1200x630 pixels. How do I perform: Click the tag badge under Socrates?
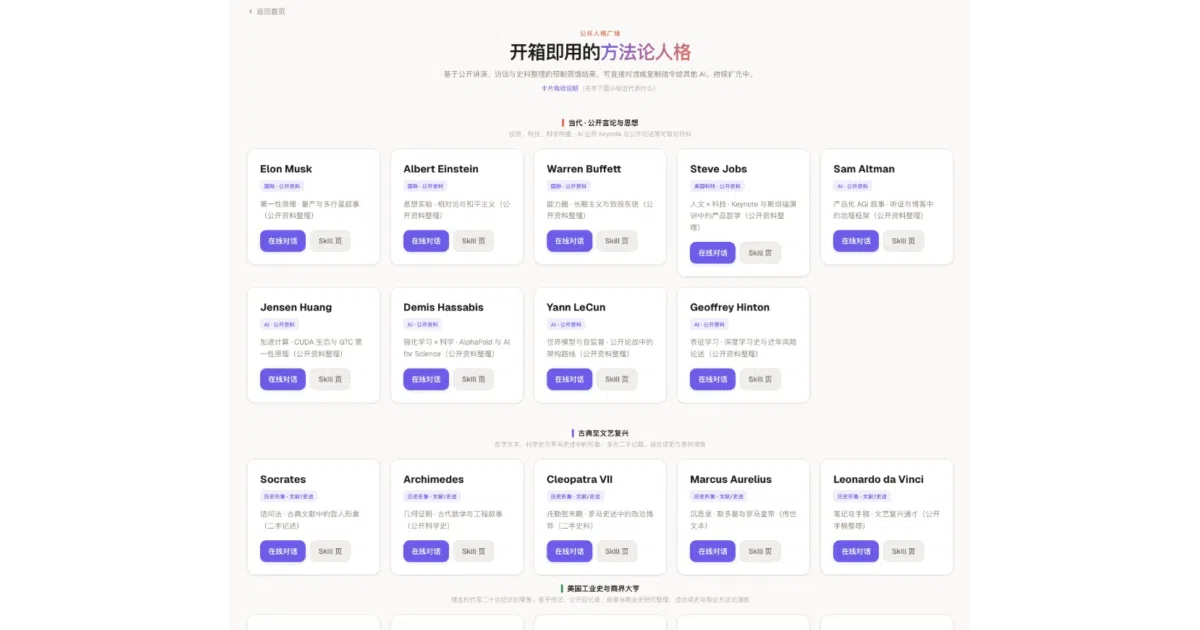288,496
